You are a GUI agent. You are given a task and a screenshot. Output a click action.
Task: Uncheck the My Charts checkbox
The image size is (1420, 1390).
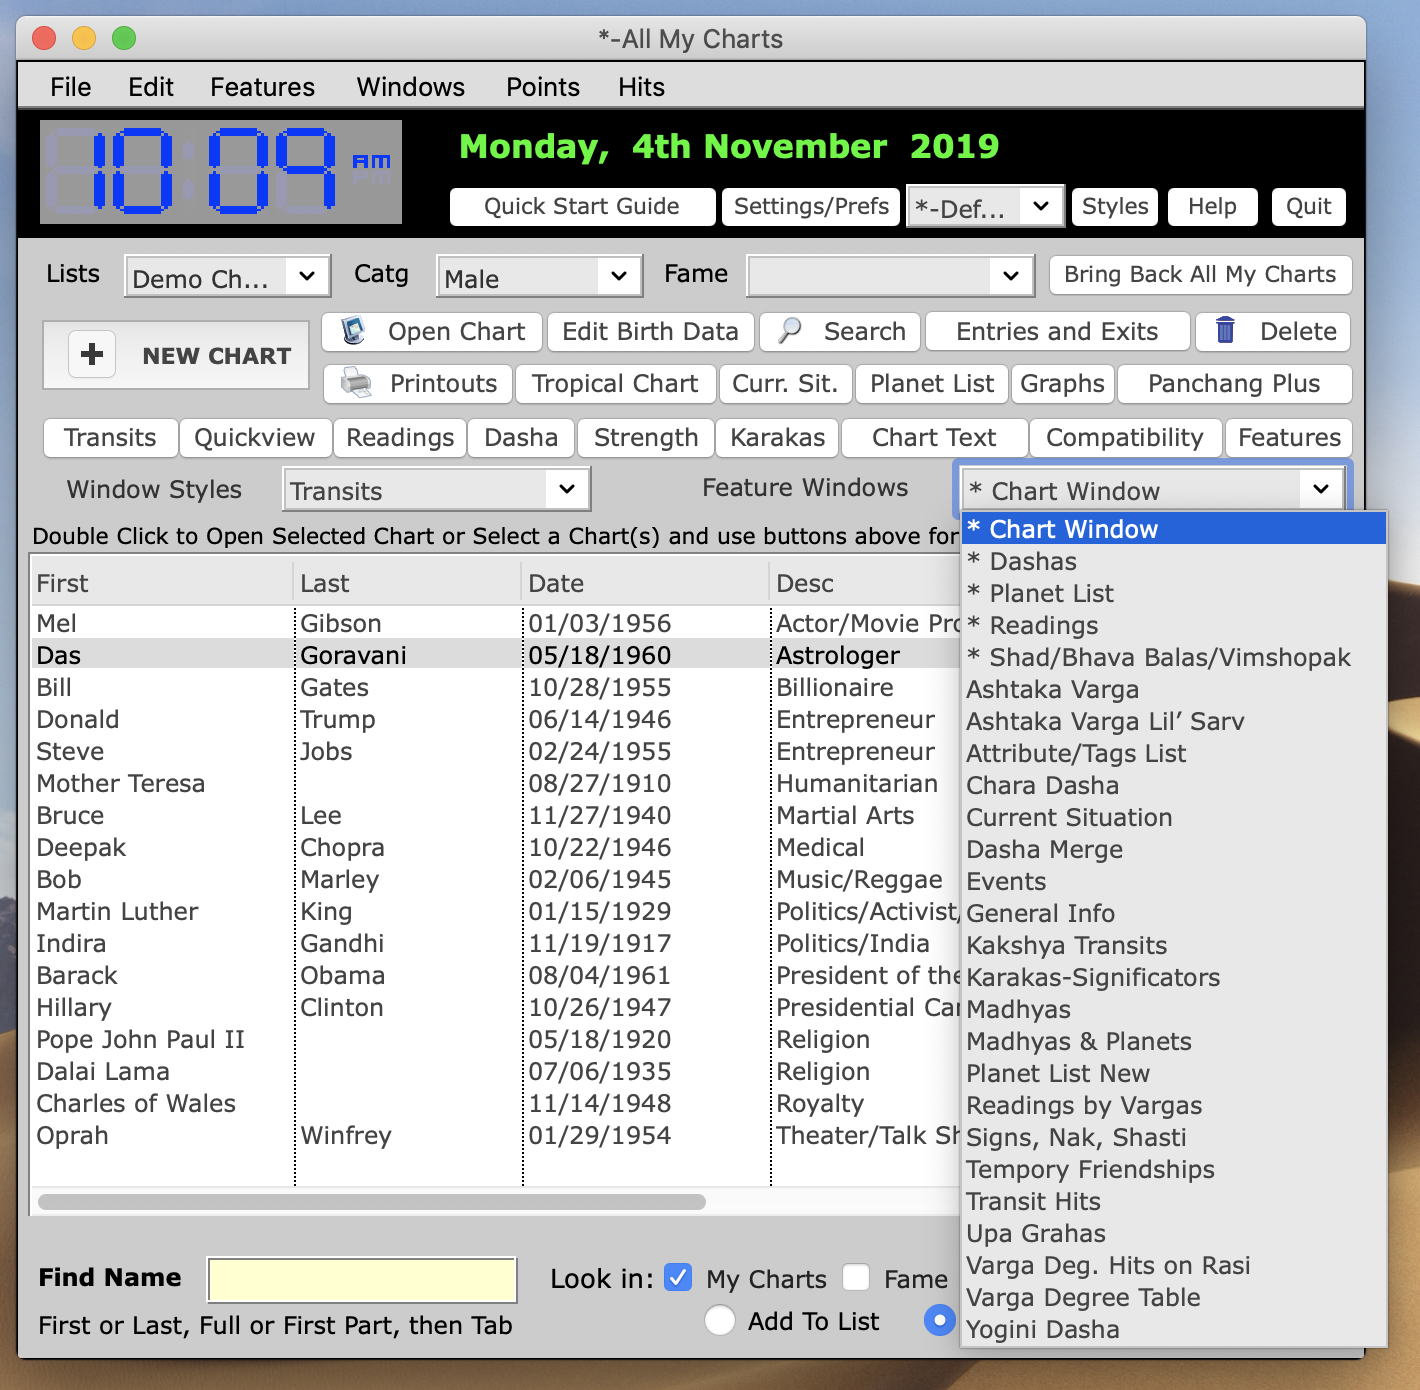click(x=678, y=1277)
